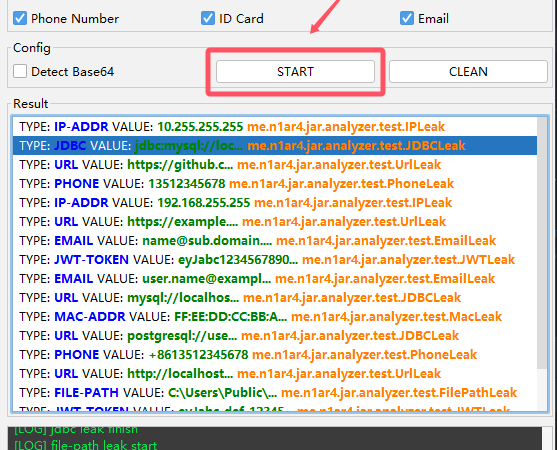Screen dimensions: 557x450
Task: Select the URL postgresql://use... result row
Action: click(x=275, y=336)
